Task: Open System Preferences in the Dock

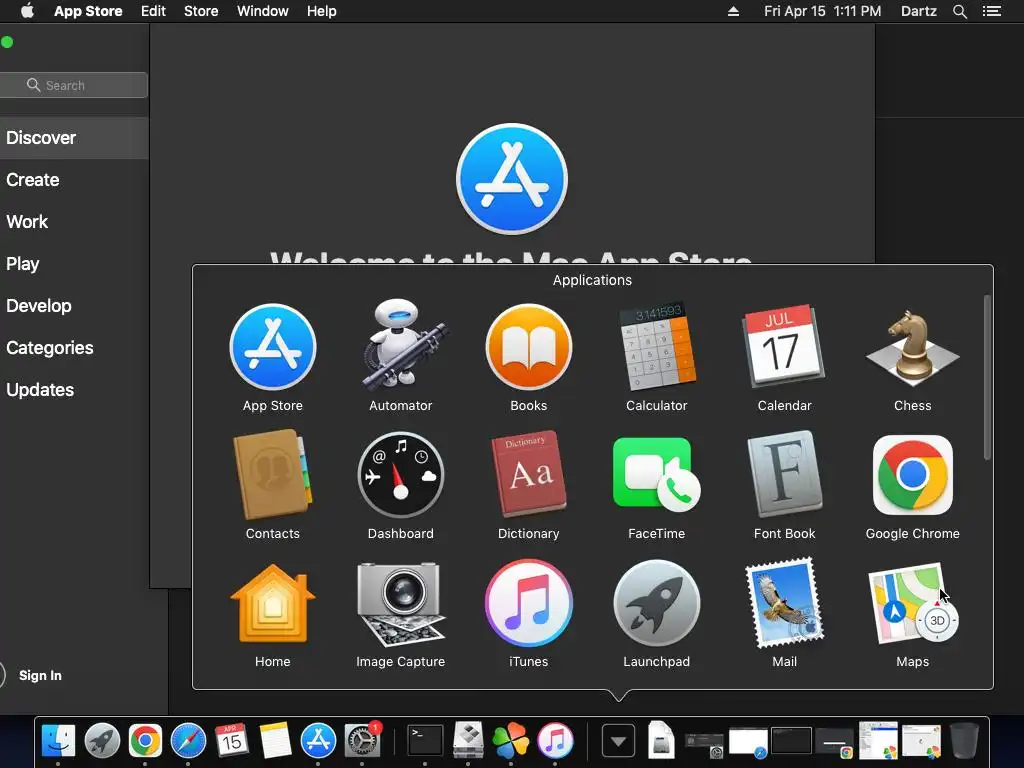Action: [362, 741]
